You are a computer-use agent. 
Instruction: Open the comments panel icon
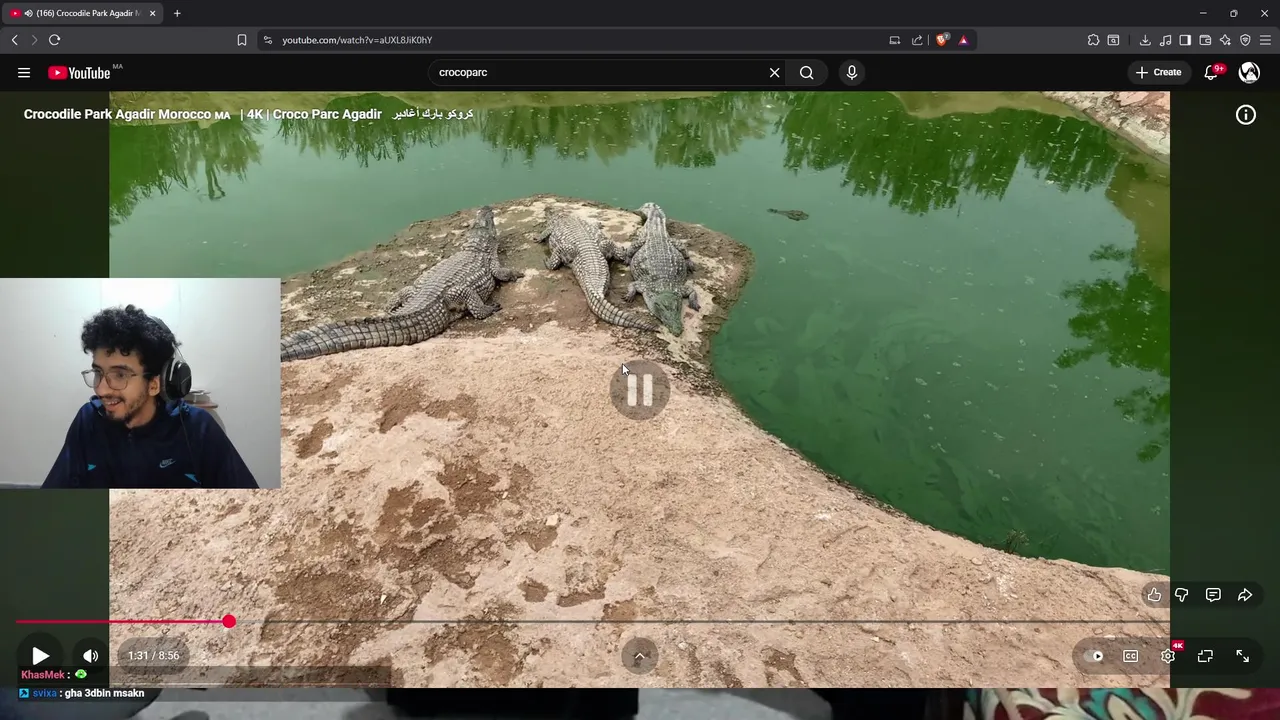pyautogui.click(x=1213, y=595)
